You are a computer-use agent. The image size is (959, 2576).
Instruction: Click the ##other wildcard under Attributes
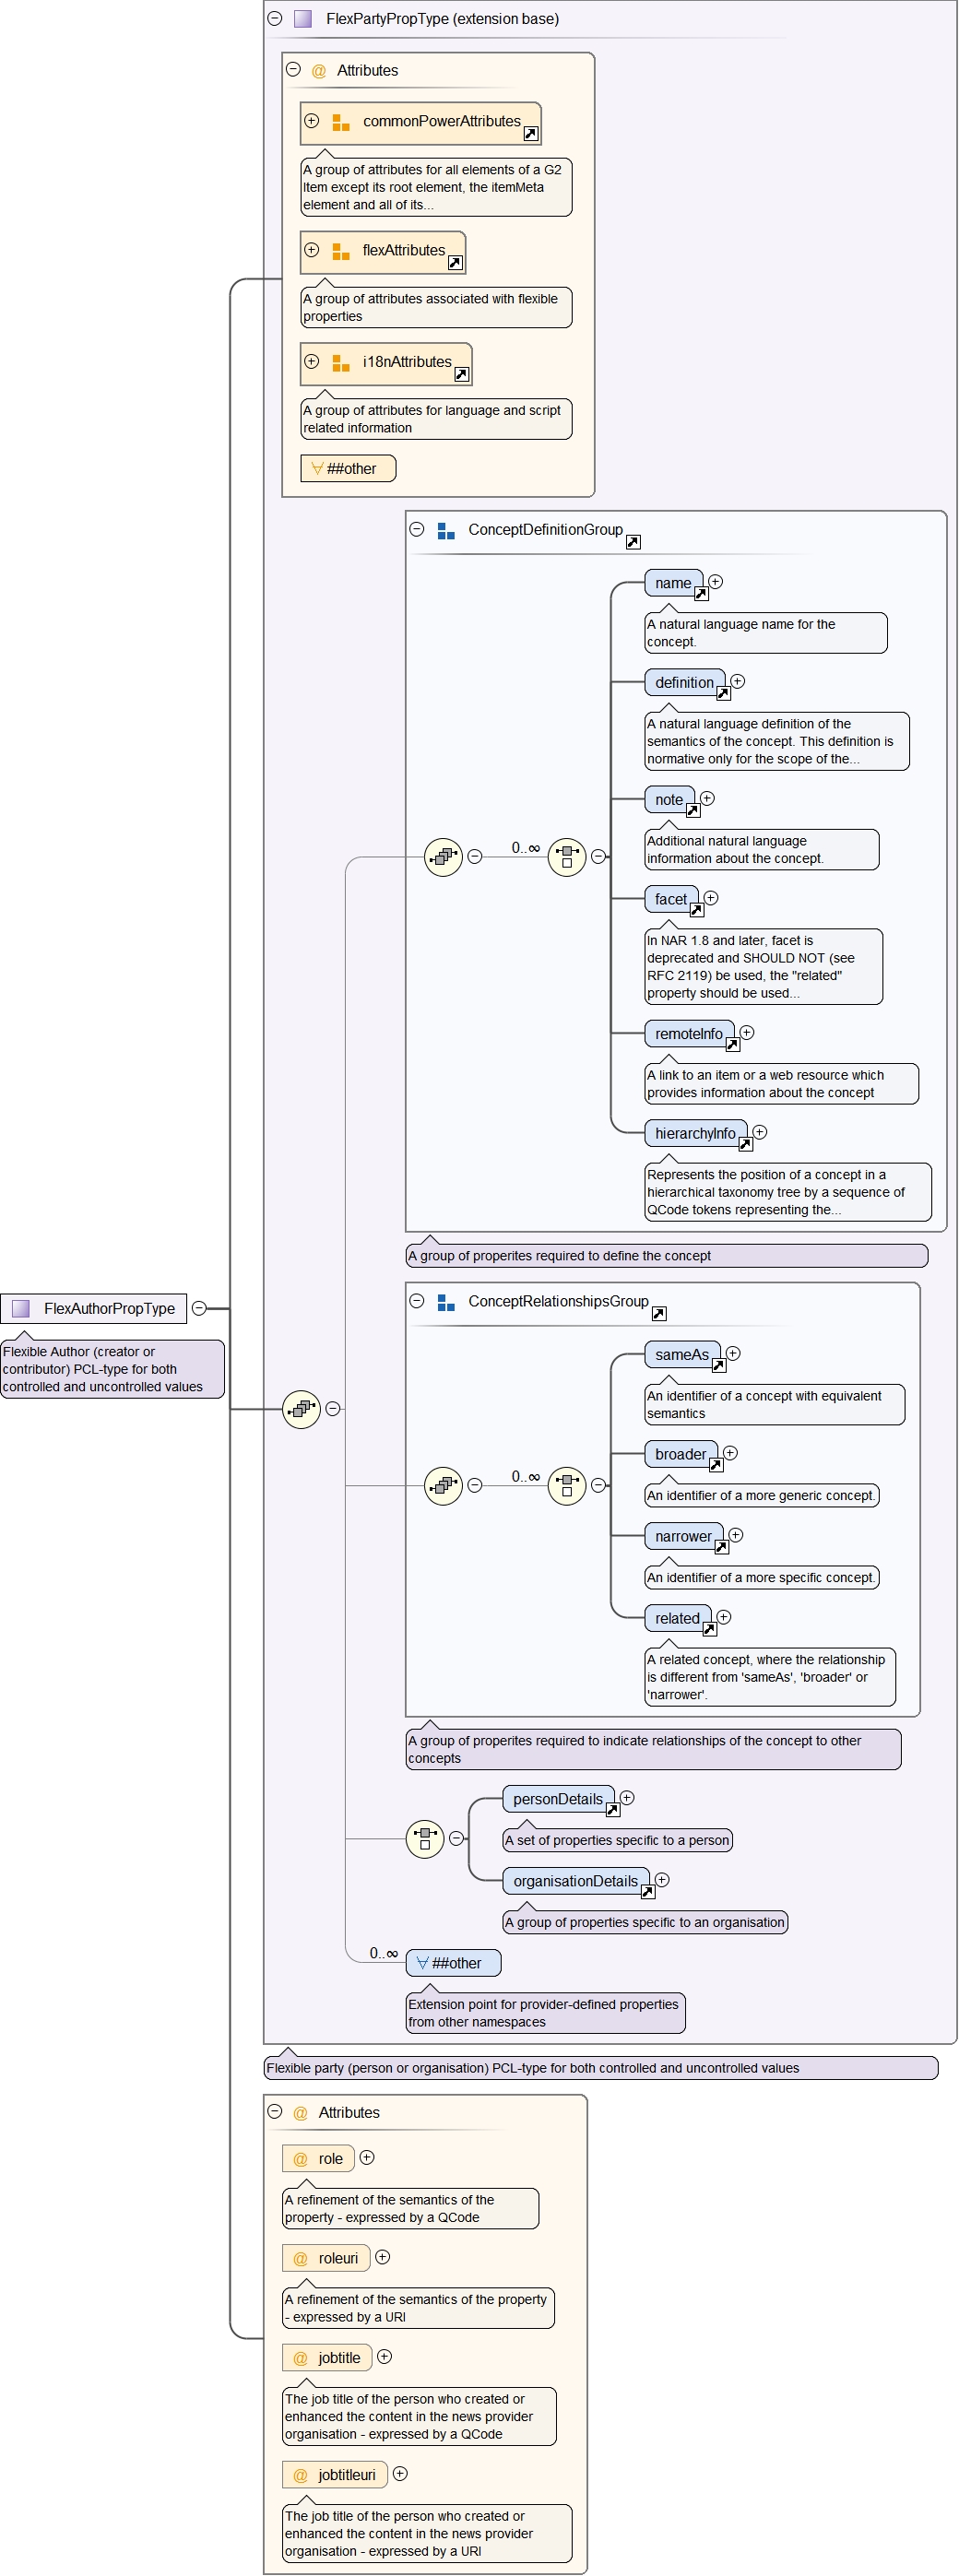coord(348,468)
